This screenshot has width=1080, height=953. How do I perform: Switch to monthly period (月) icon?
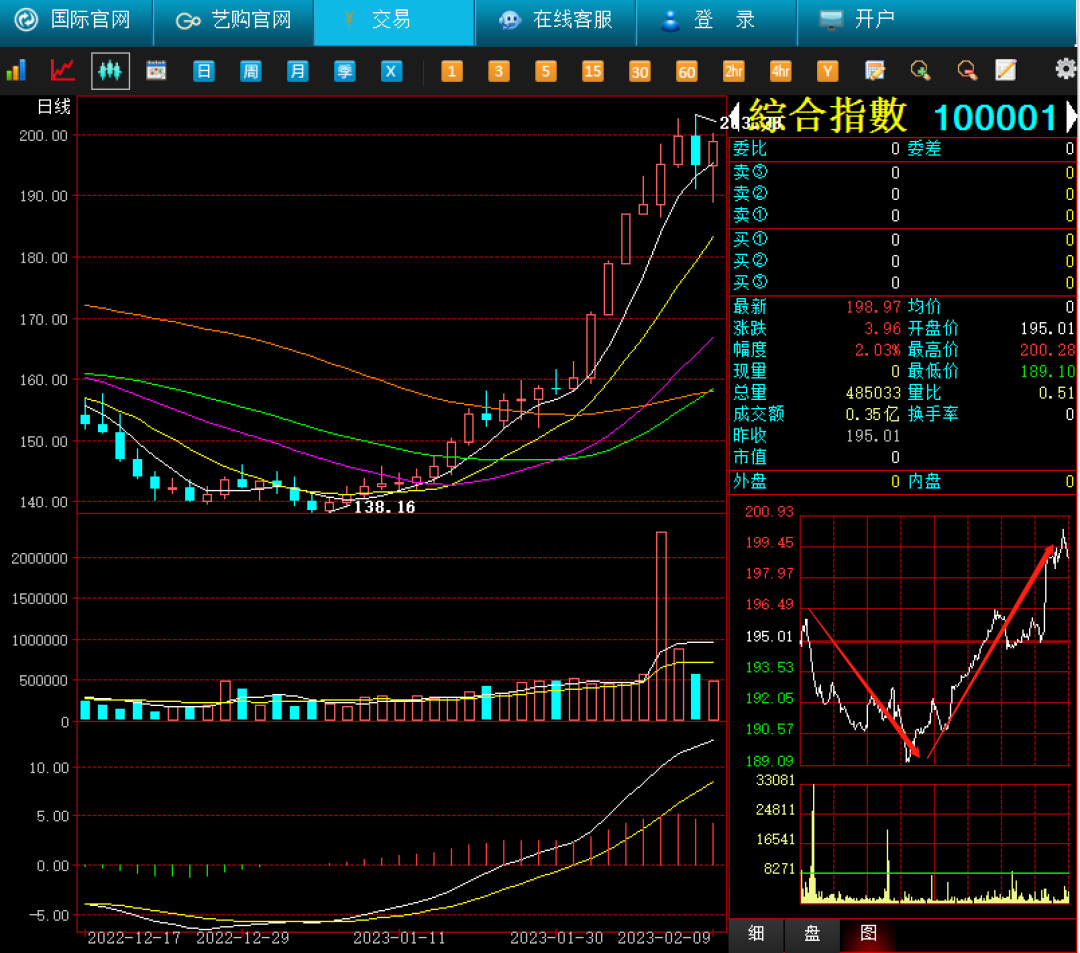298,71
